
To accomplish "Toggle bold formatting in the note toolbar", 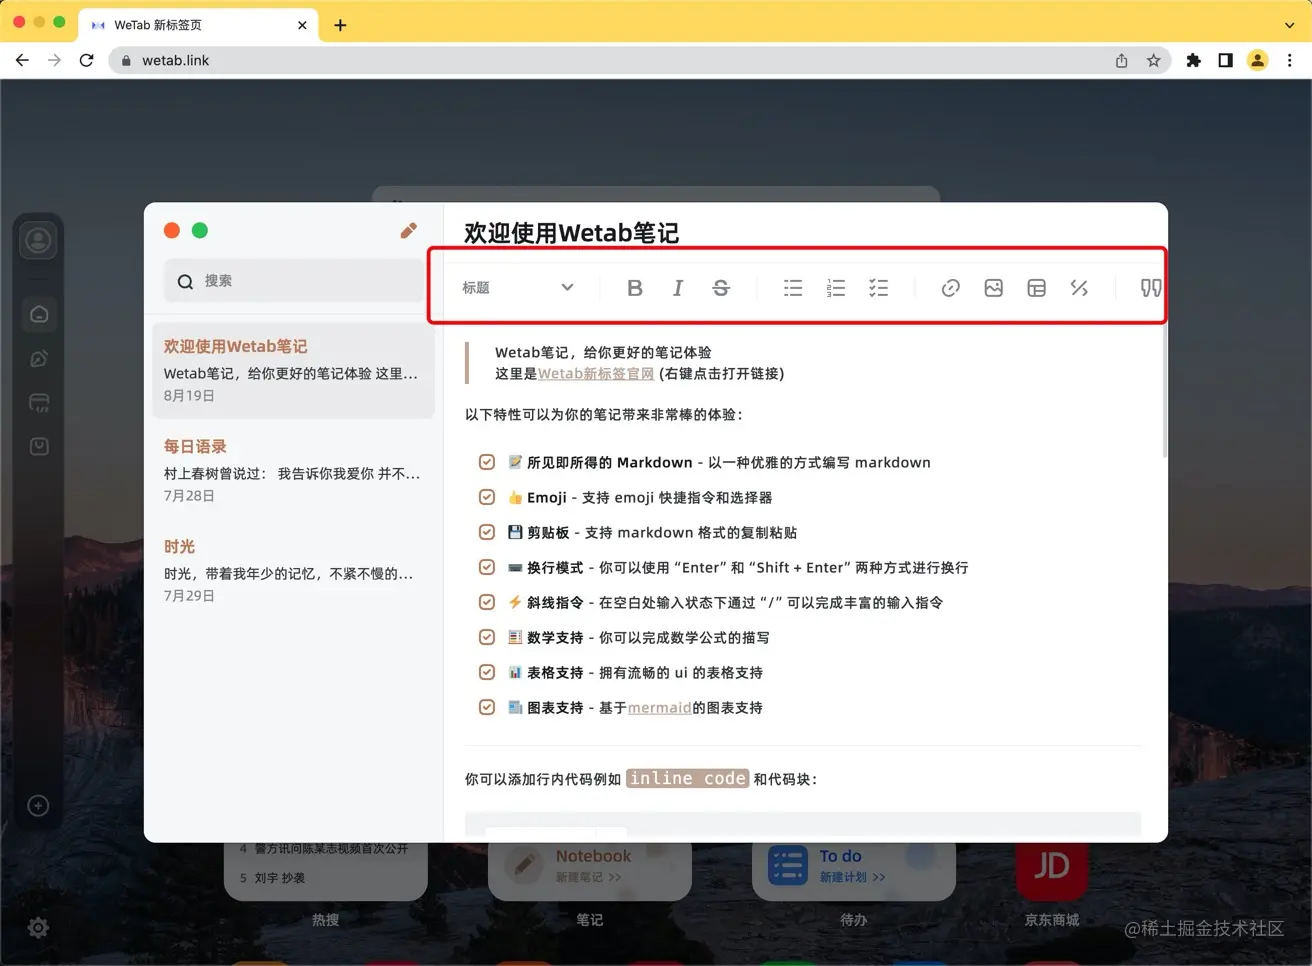I will click(634, 288).
